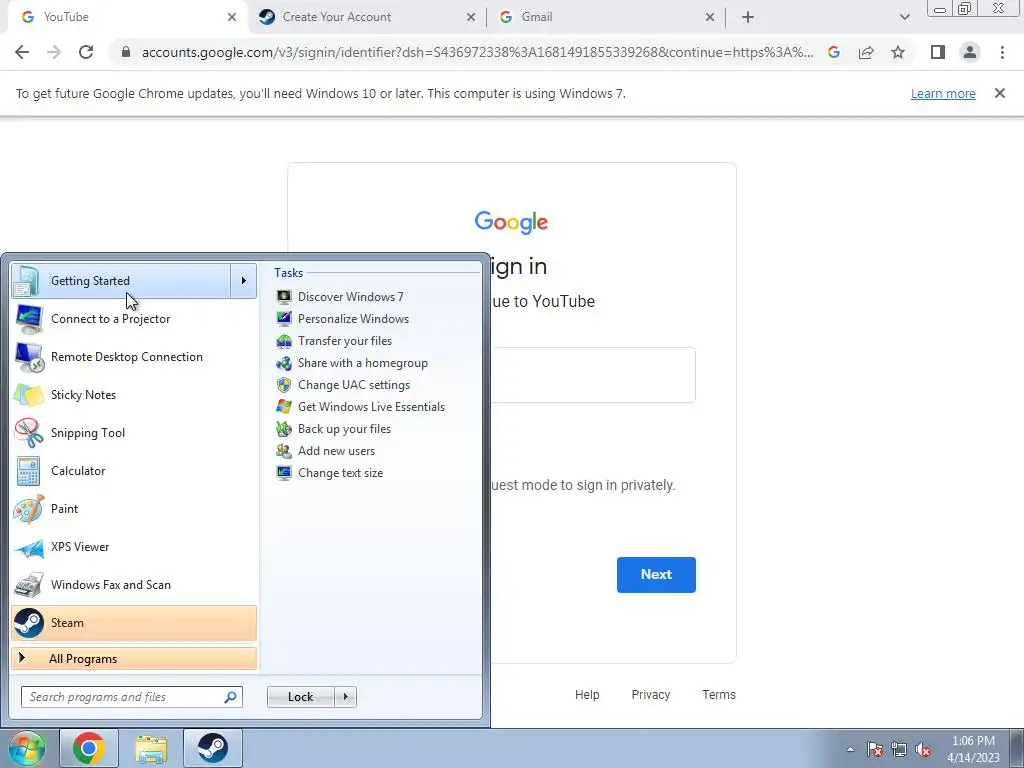Click the muted volume tray icon
The width and height of the screenshot is (1024, 768).
(x=923, y=749)
